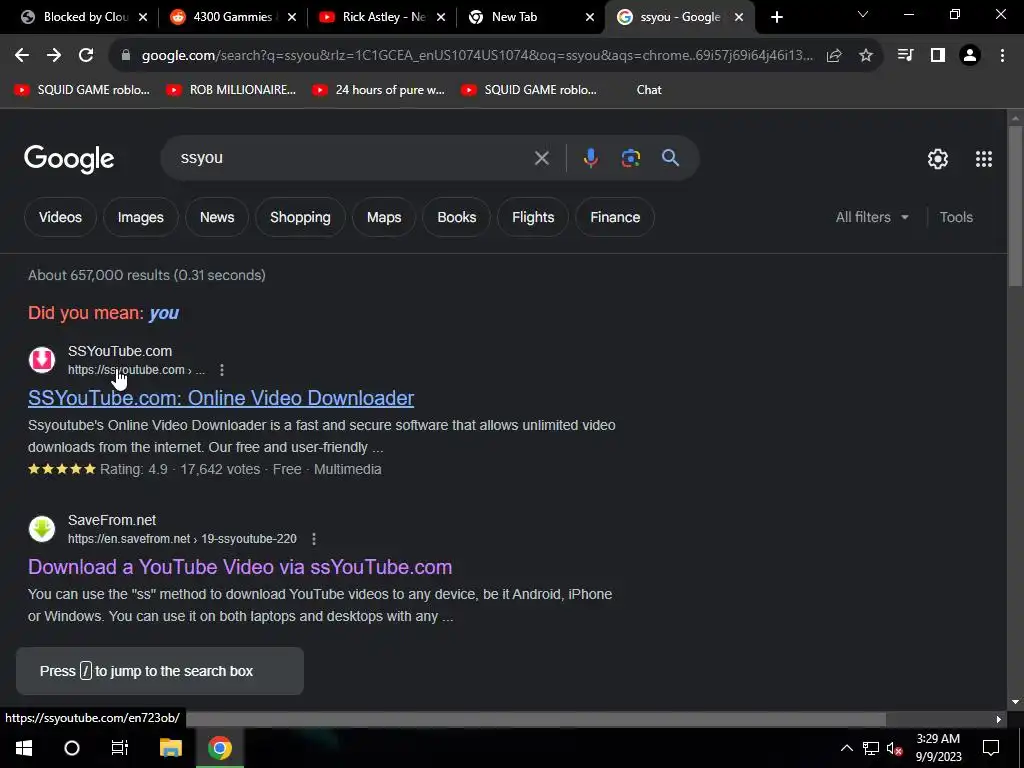Start voice search with microphone
Screen dimensions: 1024x768
[590, 158]
